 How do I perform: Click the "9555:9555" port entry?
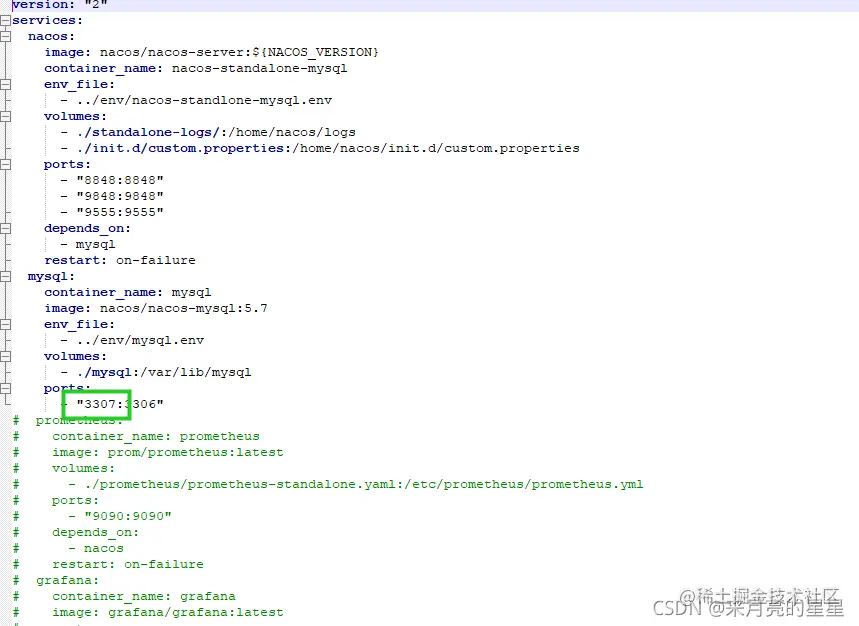click(x=120, y=212)
